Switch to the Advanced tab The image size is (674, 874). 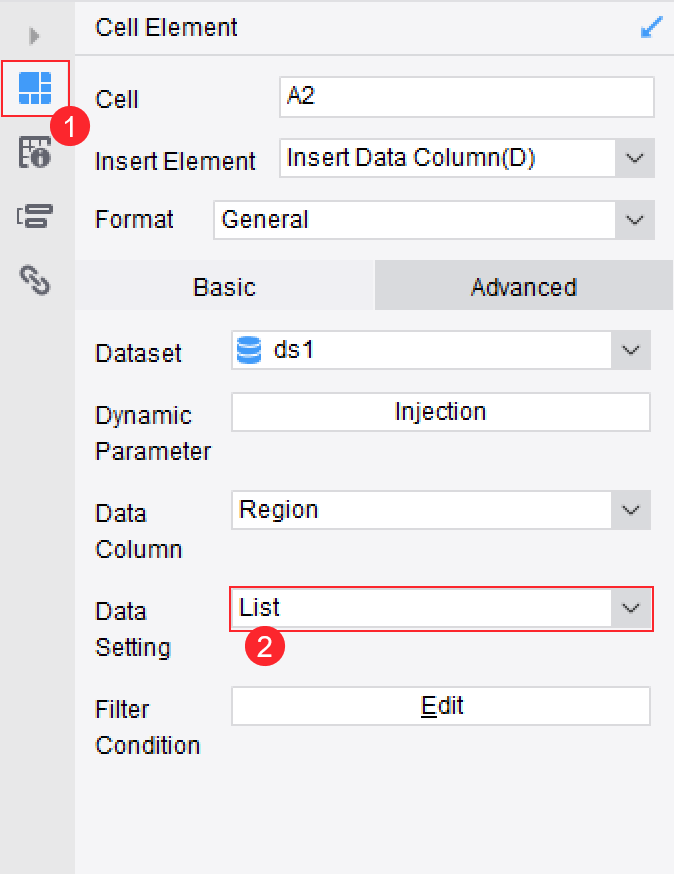pos(523,285)
